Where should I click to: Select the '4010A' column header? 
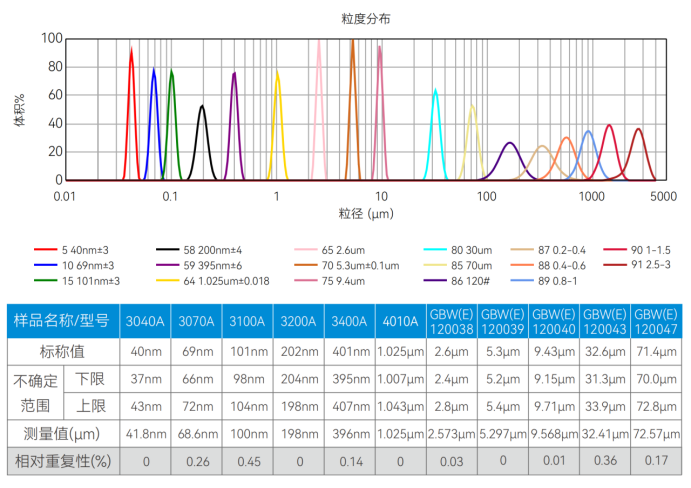[400, 322]
